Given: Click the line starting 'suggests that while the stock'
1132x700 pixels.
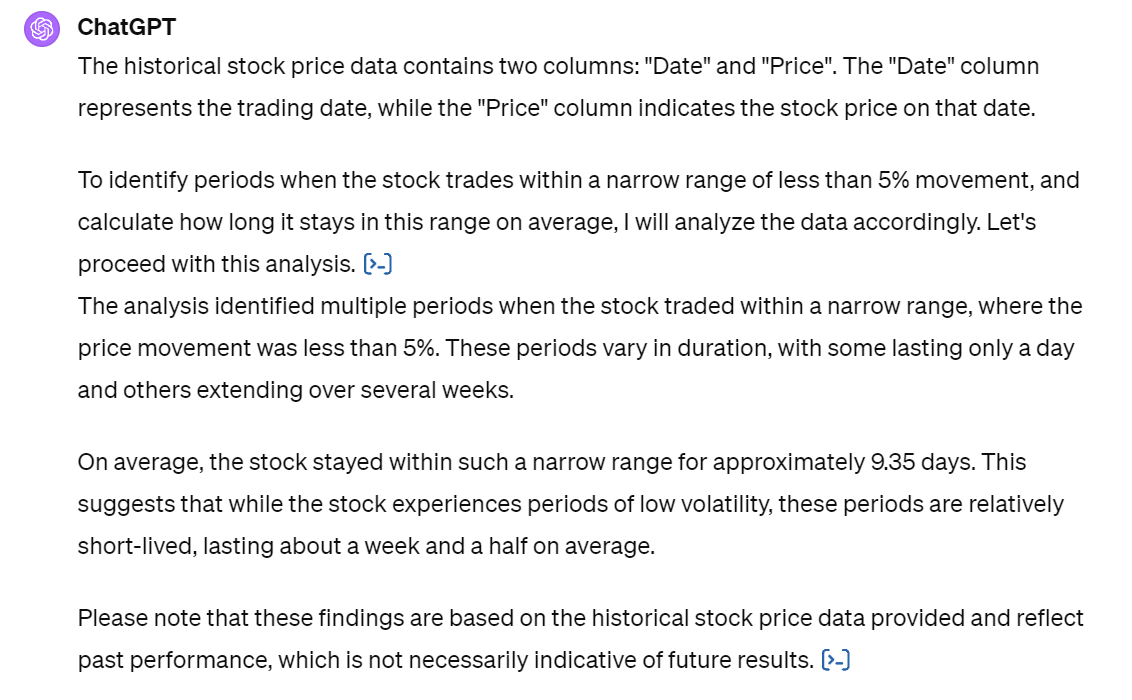Looking at the screenshot, I should 570,504.
